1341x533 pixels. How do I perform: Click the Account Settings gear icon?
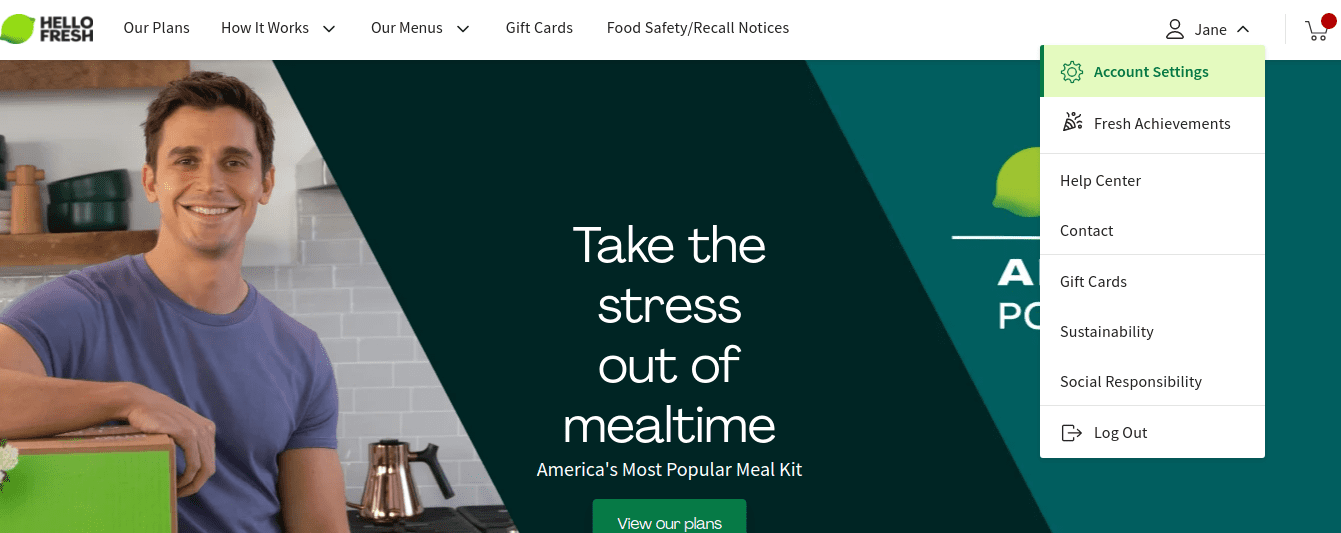(1072, 72)
